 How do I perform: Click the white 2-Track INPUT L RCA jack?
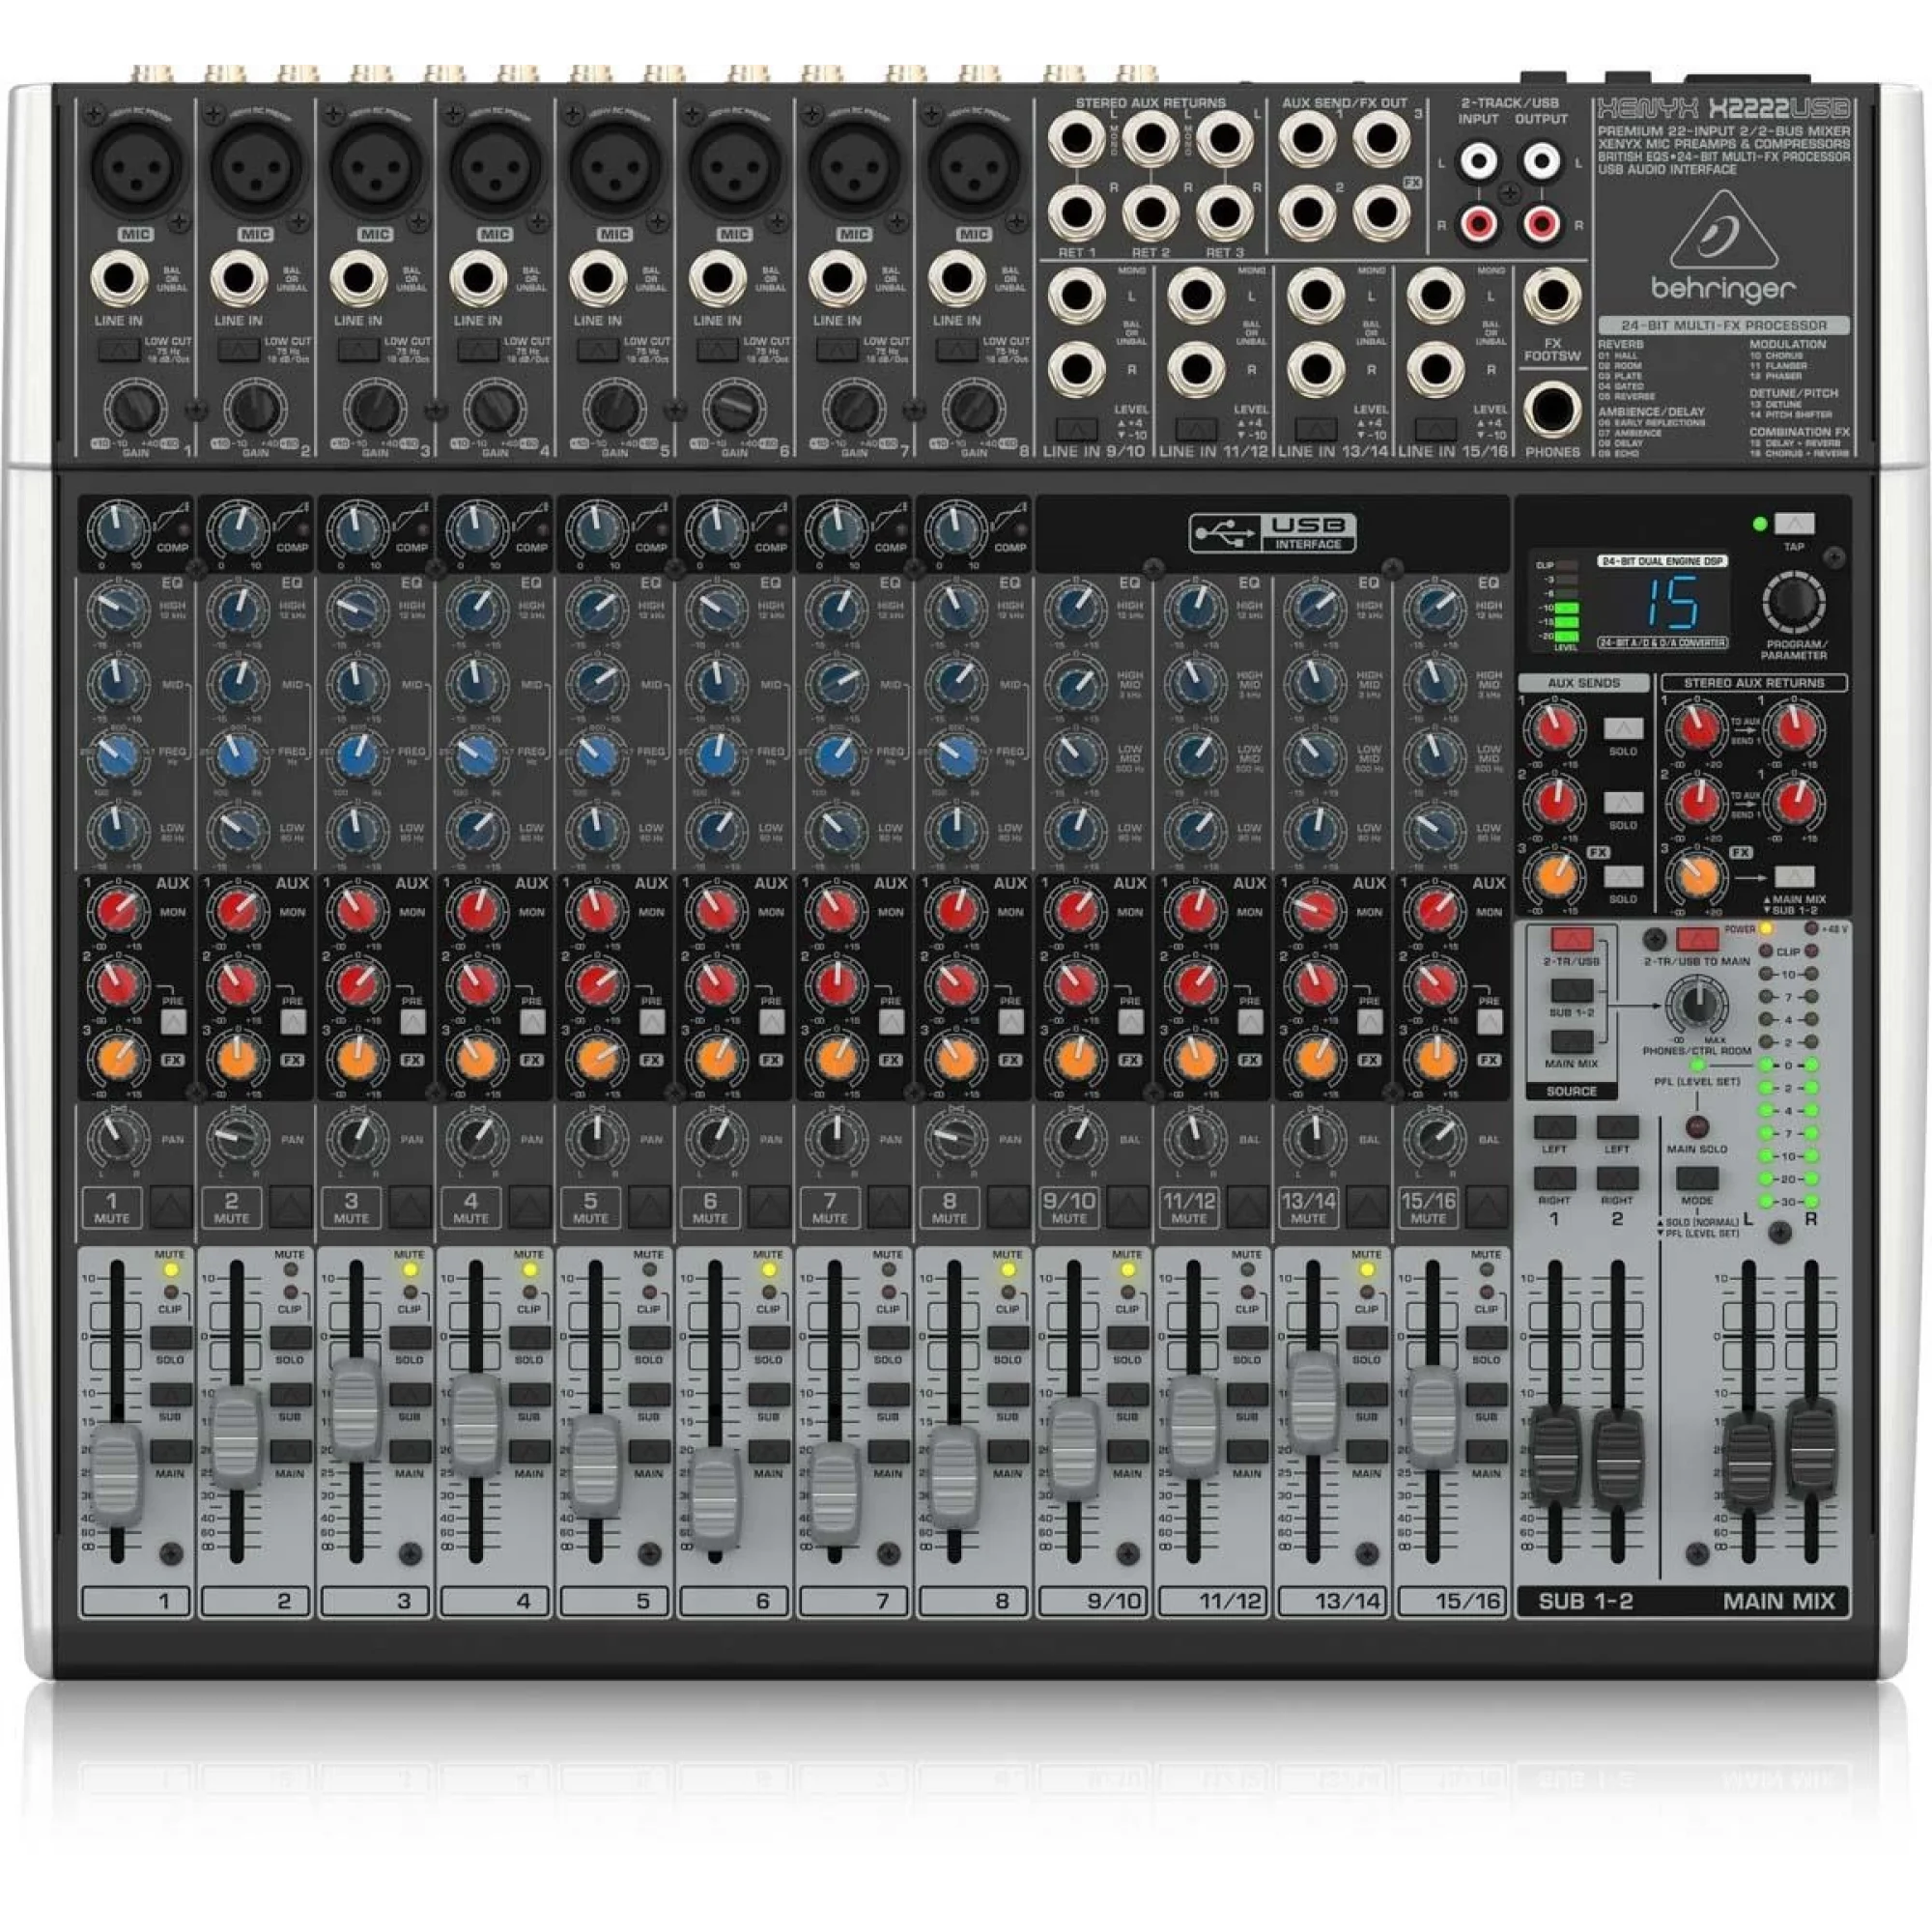(1478, 160)
